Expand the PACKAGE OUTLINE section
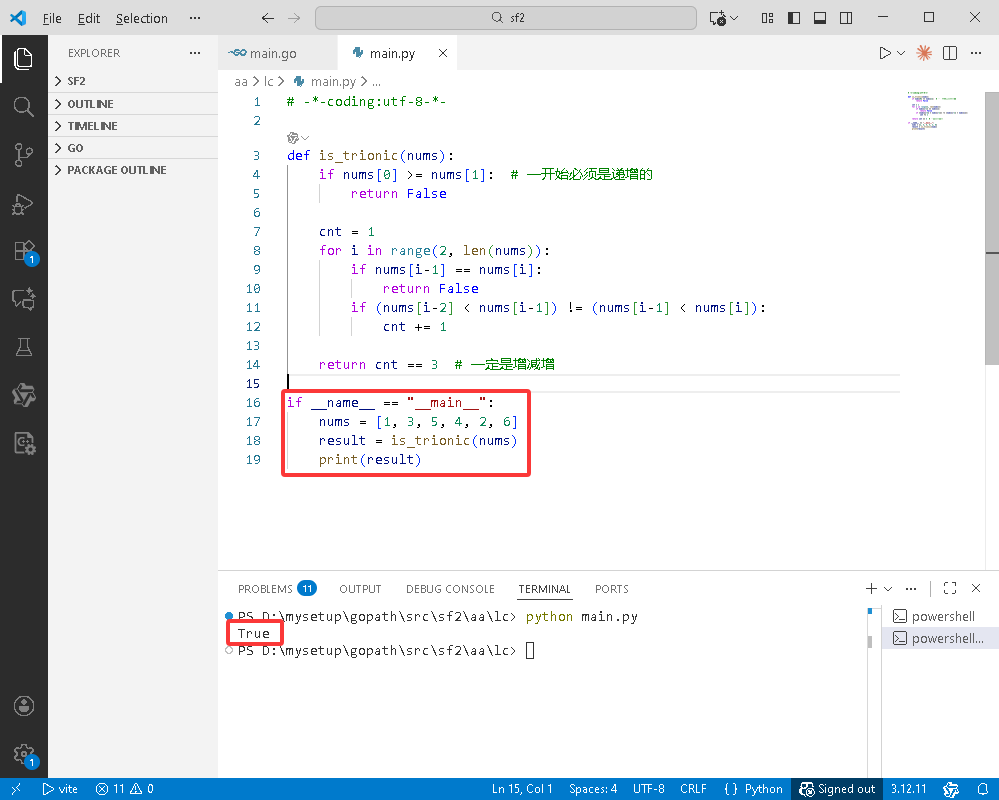The height and width of the screenshot is (800, 999). 133,170
